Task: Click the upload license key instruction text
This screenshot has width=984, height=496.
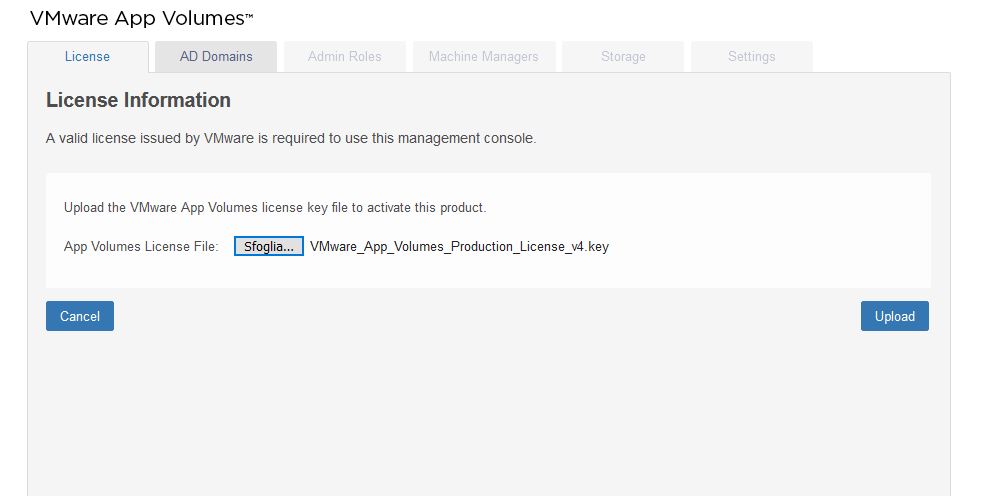Action: tap(275, 208)
